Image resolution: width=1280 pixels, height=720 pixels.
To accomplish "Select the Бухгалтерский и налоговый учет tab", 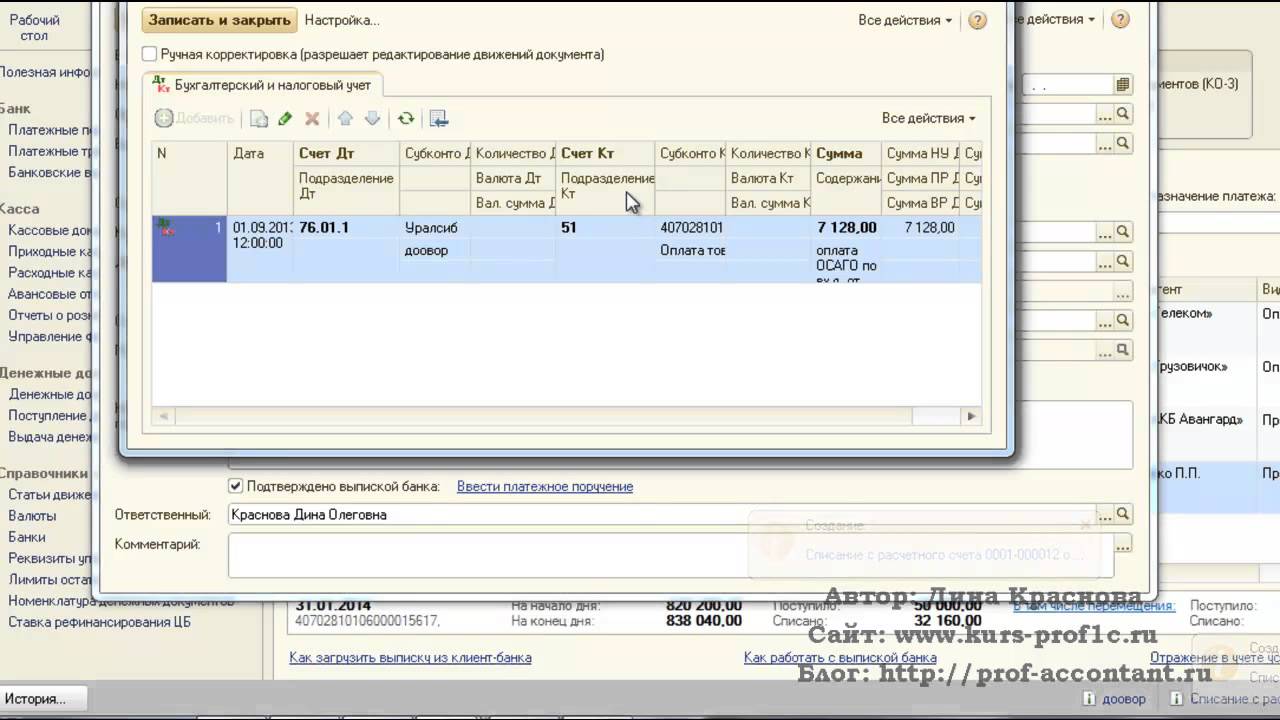I will (x=262, y=85).
